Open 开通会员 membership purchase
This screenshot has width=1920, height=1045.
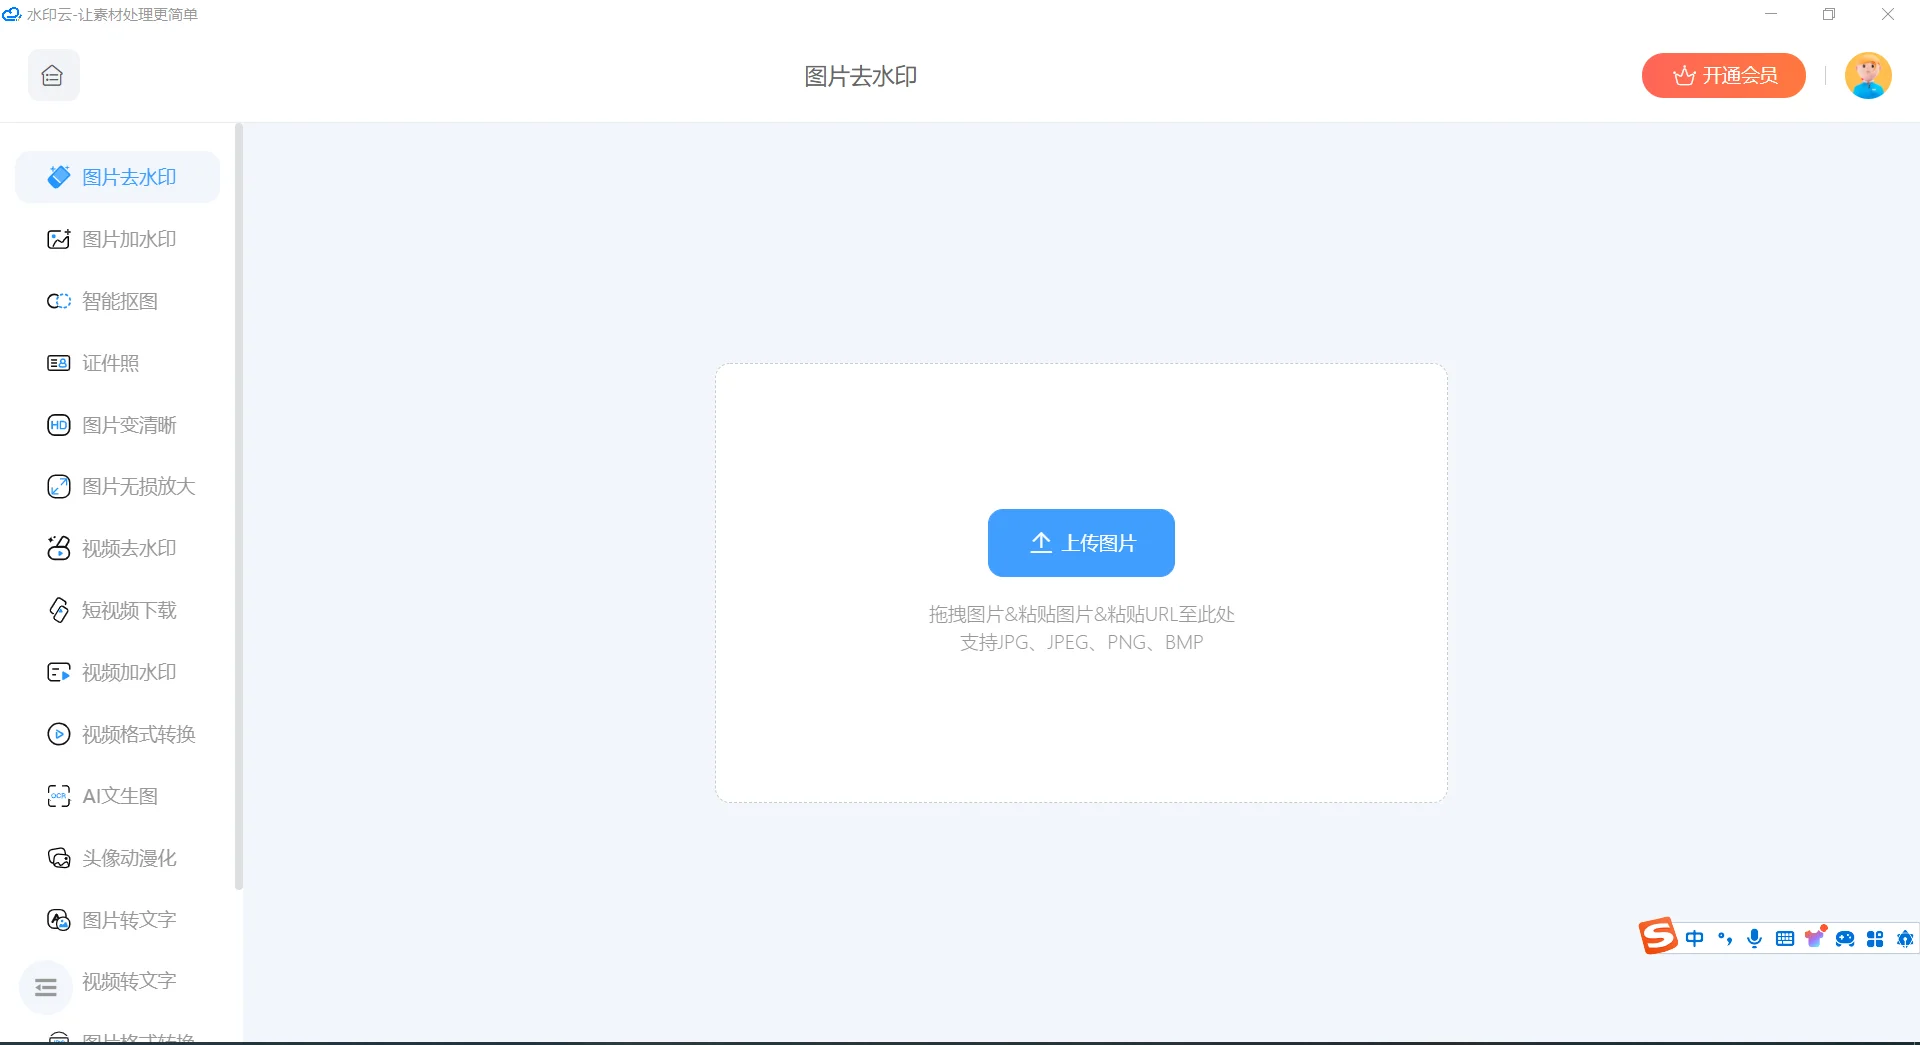click(1723, 75)
